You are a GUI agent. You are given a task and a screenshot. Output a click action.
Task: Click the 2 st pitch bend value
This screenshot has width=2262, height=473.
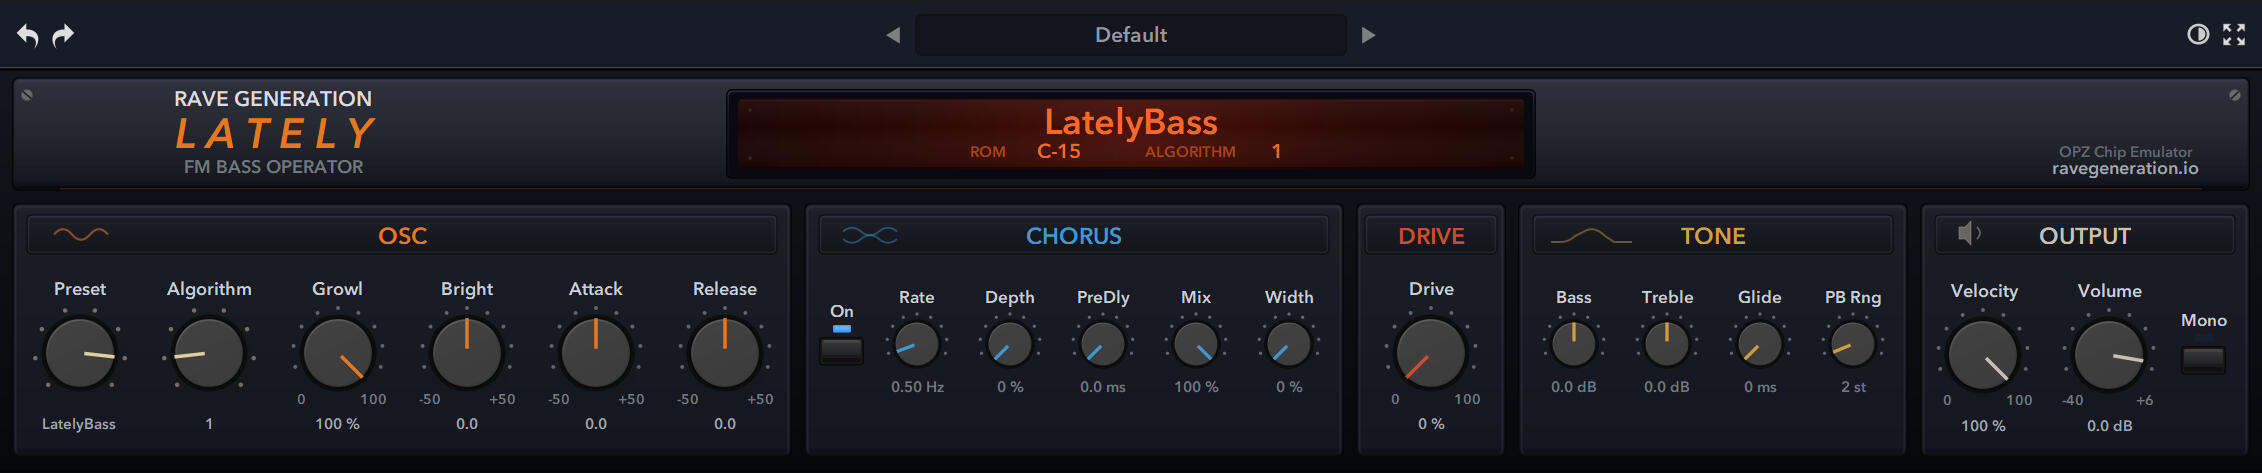pos(1853,387)
